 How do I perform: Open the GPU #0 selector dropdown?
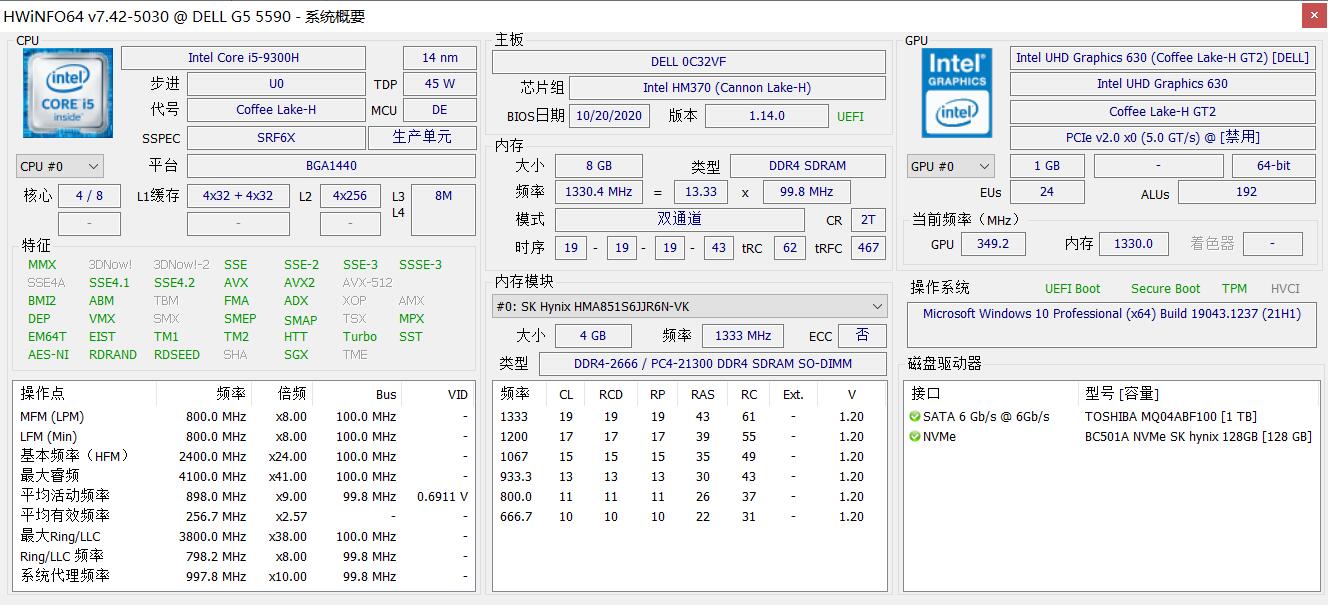pyautogui.click(x=949, y=166)
